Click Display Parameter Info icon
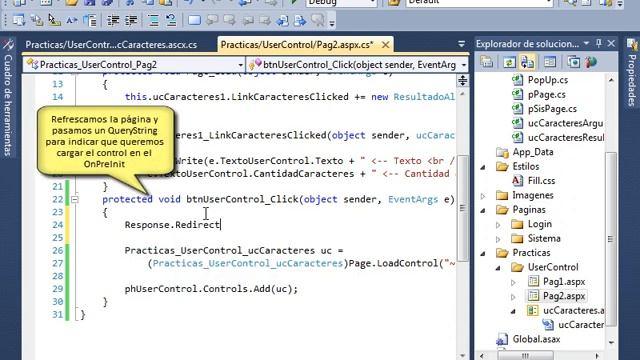Viewport: 640px width, 360px height. pyautogui.click(x=37, y=20)
